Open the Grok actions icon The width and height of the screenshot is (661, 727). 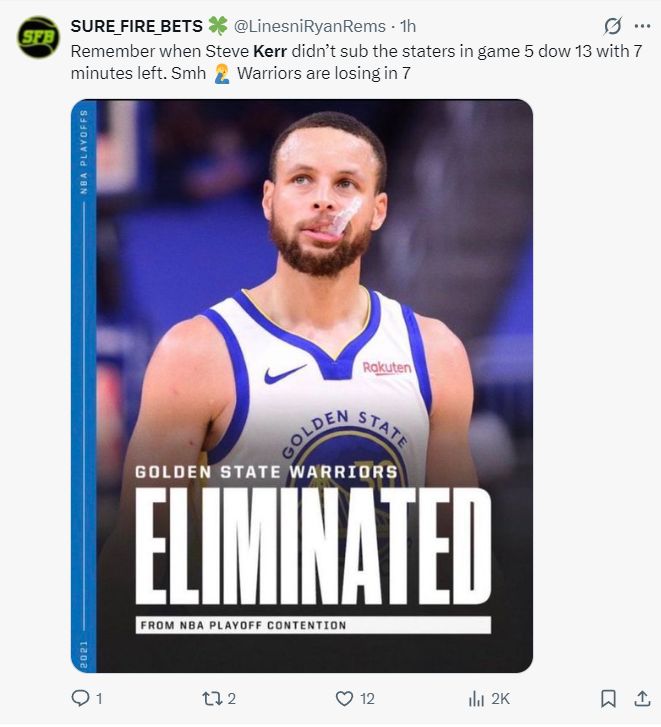[x=612, y=26]
